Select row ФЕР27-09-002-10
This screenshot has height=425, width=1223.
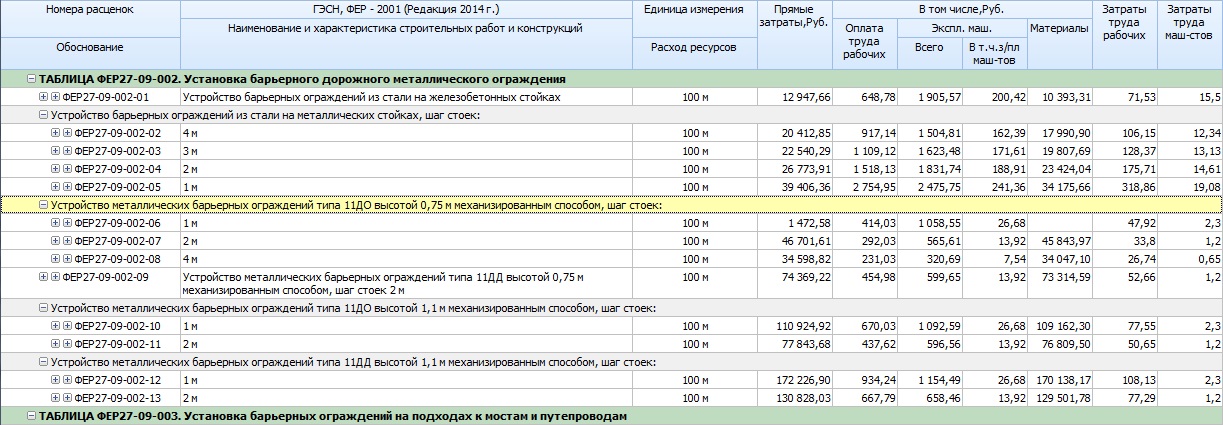(x=611, y=326)
